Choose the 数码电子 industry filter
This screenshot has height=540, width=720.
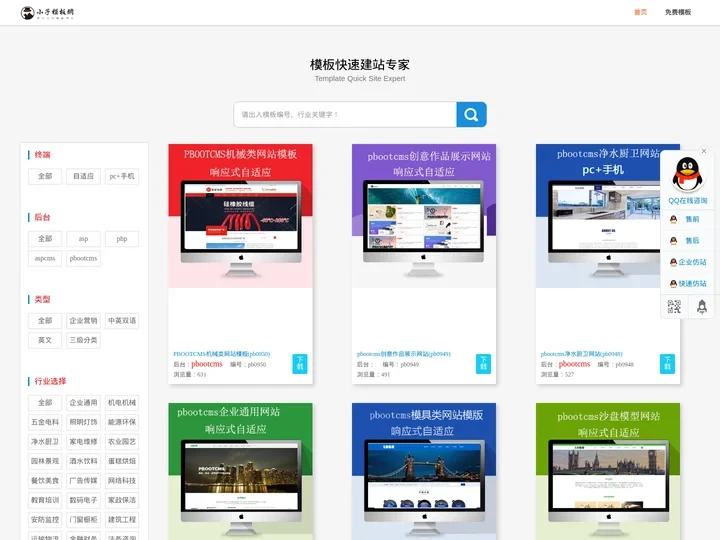(x=83, y=500)
